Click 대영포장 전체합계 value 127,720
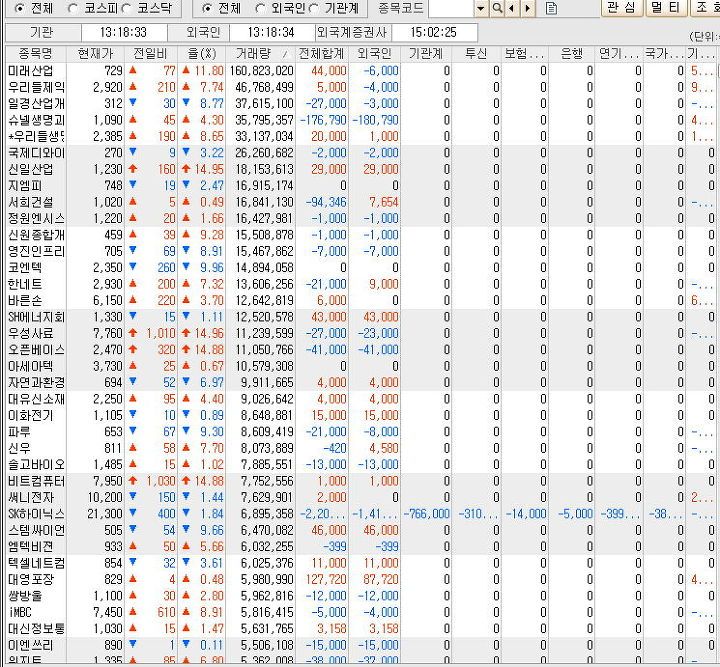720x667 pixels. 326,579
